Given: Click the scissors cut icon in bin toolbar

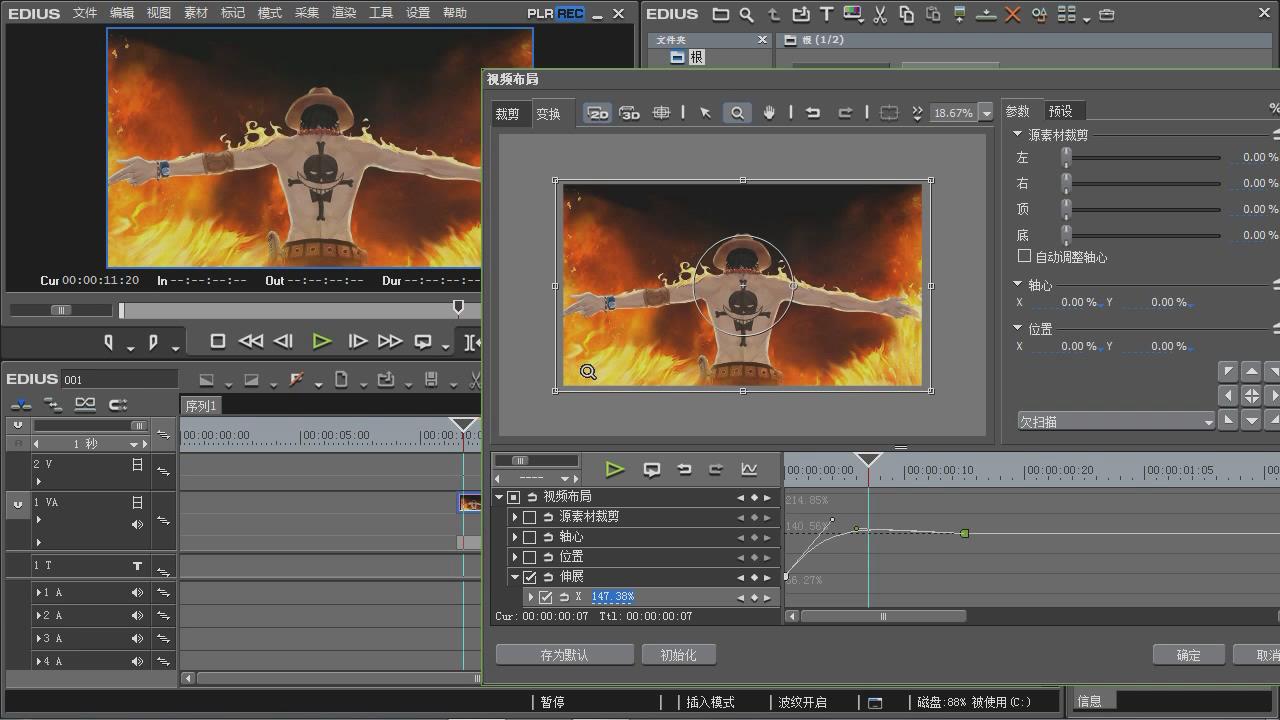Looking at the screenshot, I should click(880, 14).
